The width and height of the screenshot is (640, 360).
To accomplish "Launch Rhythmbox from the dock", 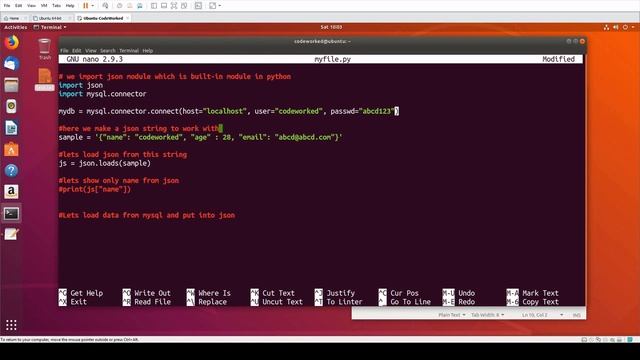I will pos(11,106).
